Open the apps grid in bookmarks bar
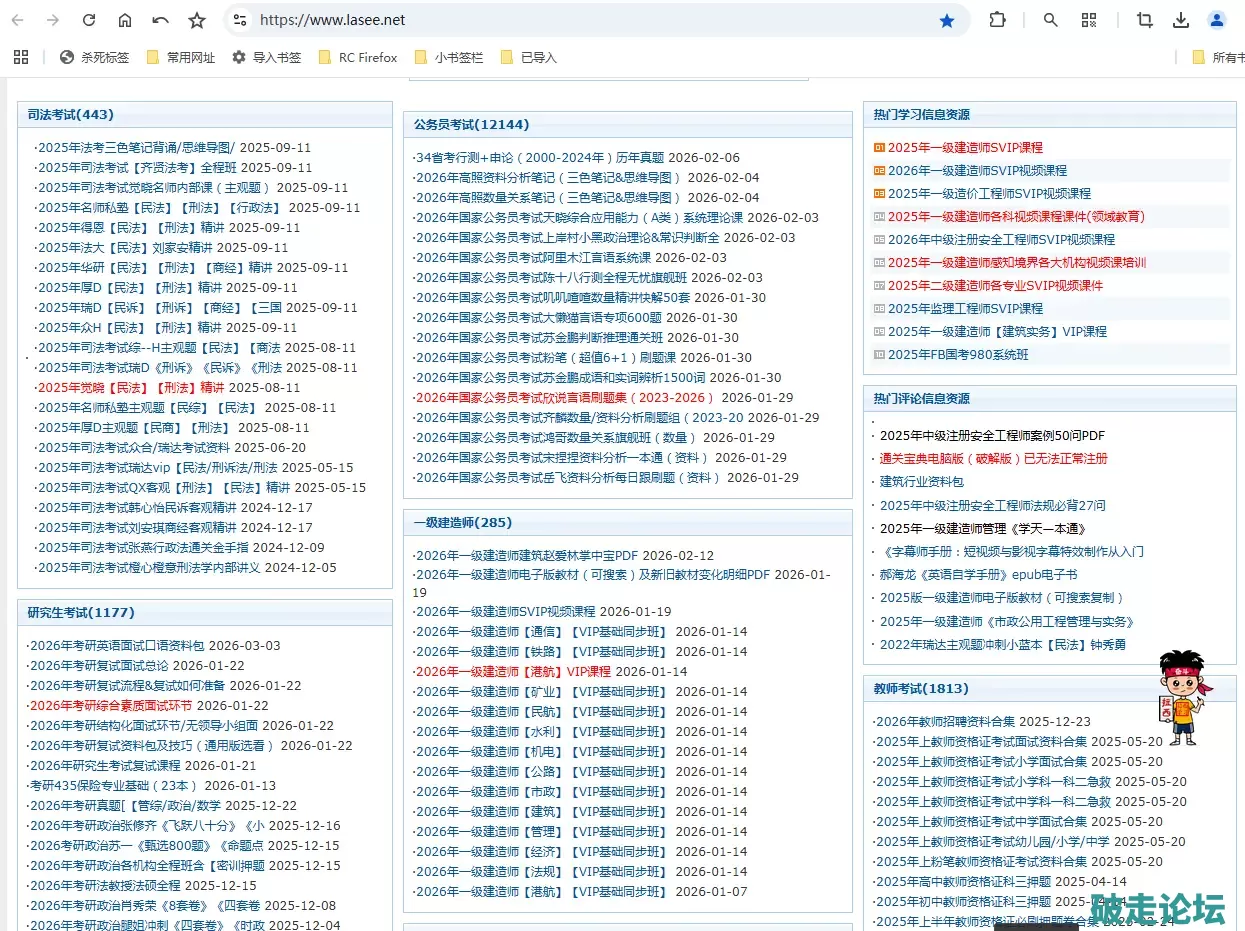This screenshot has height=931, width=1245. pyautogui.click(x=21, y=57)
